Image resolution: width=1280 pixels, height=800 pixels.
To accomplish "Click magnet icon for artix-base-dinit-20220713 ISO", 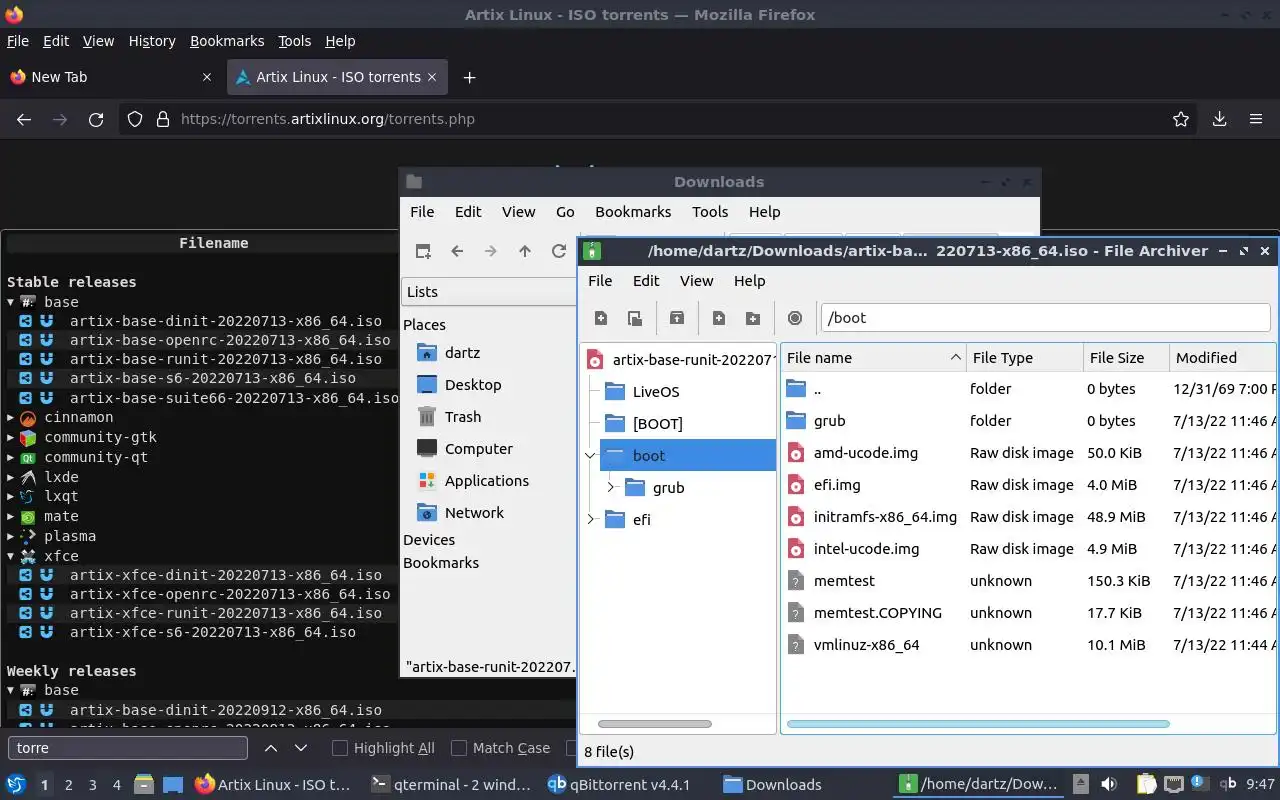I will click(x=46, y=321).
